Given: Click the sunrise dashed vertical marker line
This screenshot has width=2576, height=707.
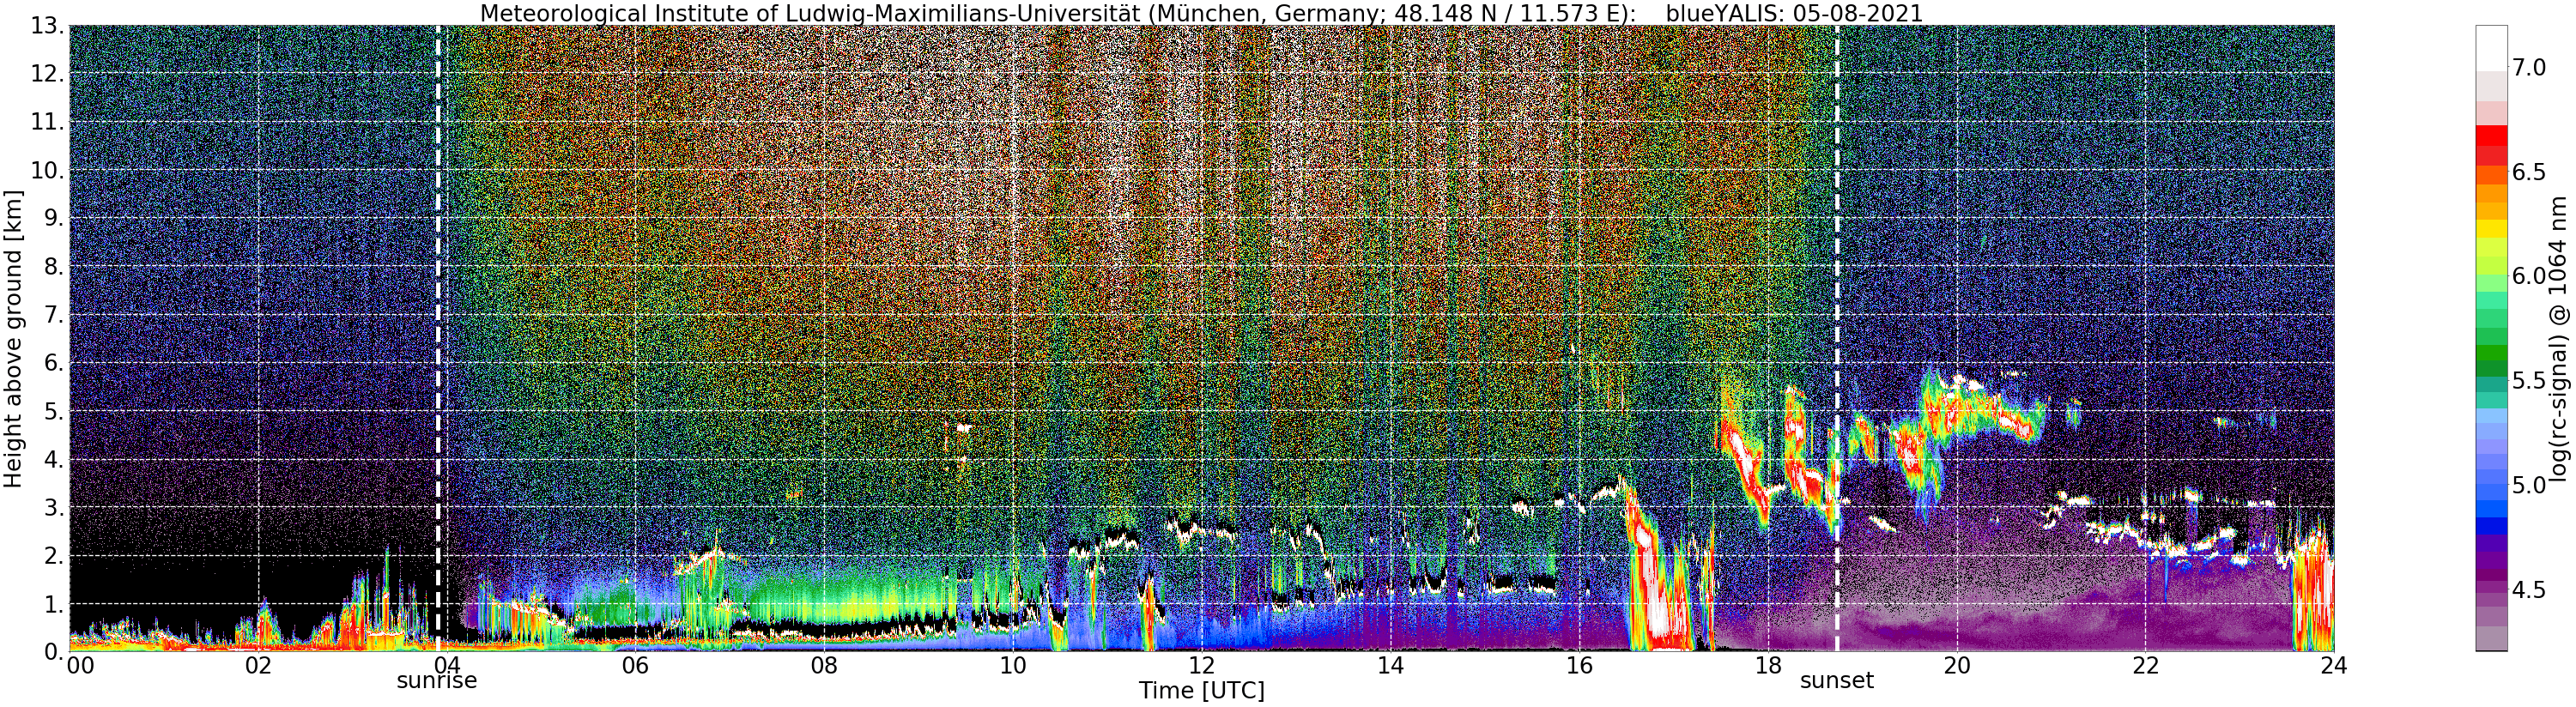Looking at the screenshot, I should pyautogui.click(x=438, y=339).
